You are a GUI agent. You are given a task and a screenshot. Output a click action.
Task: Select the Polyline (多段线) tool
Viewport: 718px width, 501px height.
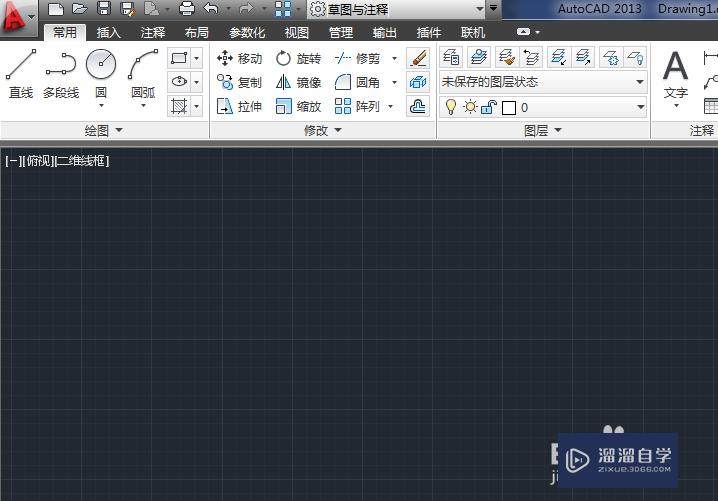61,75
